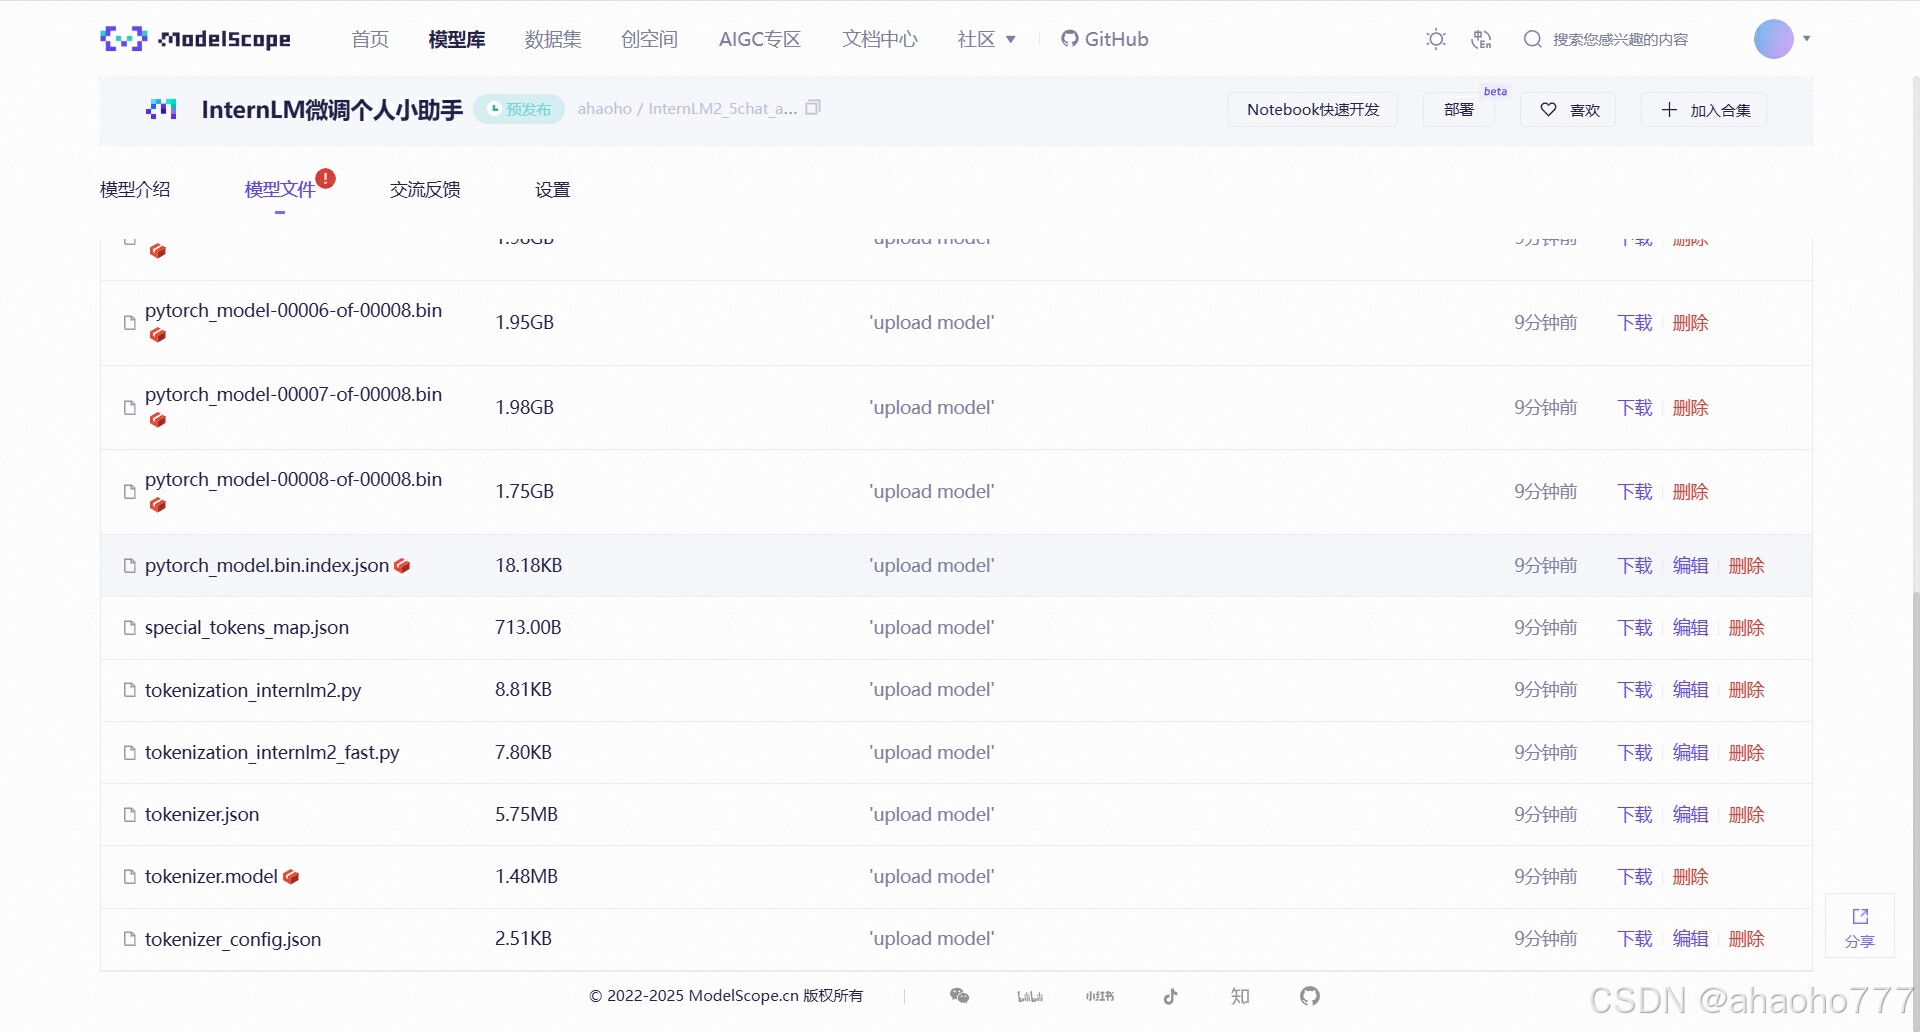Switch to the 模型介绍 tab

[x=135, y=189]
